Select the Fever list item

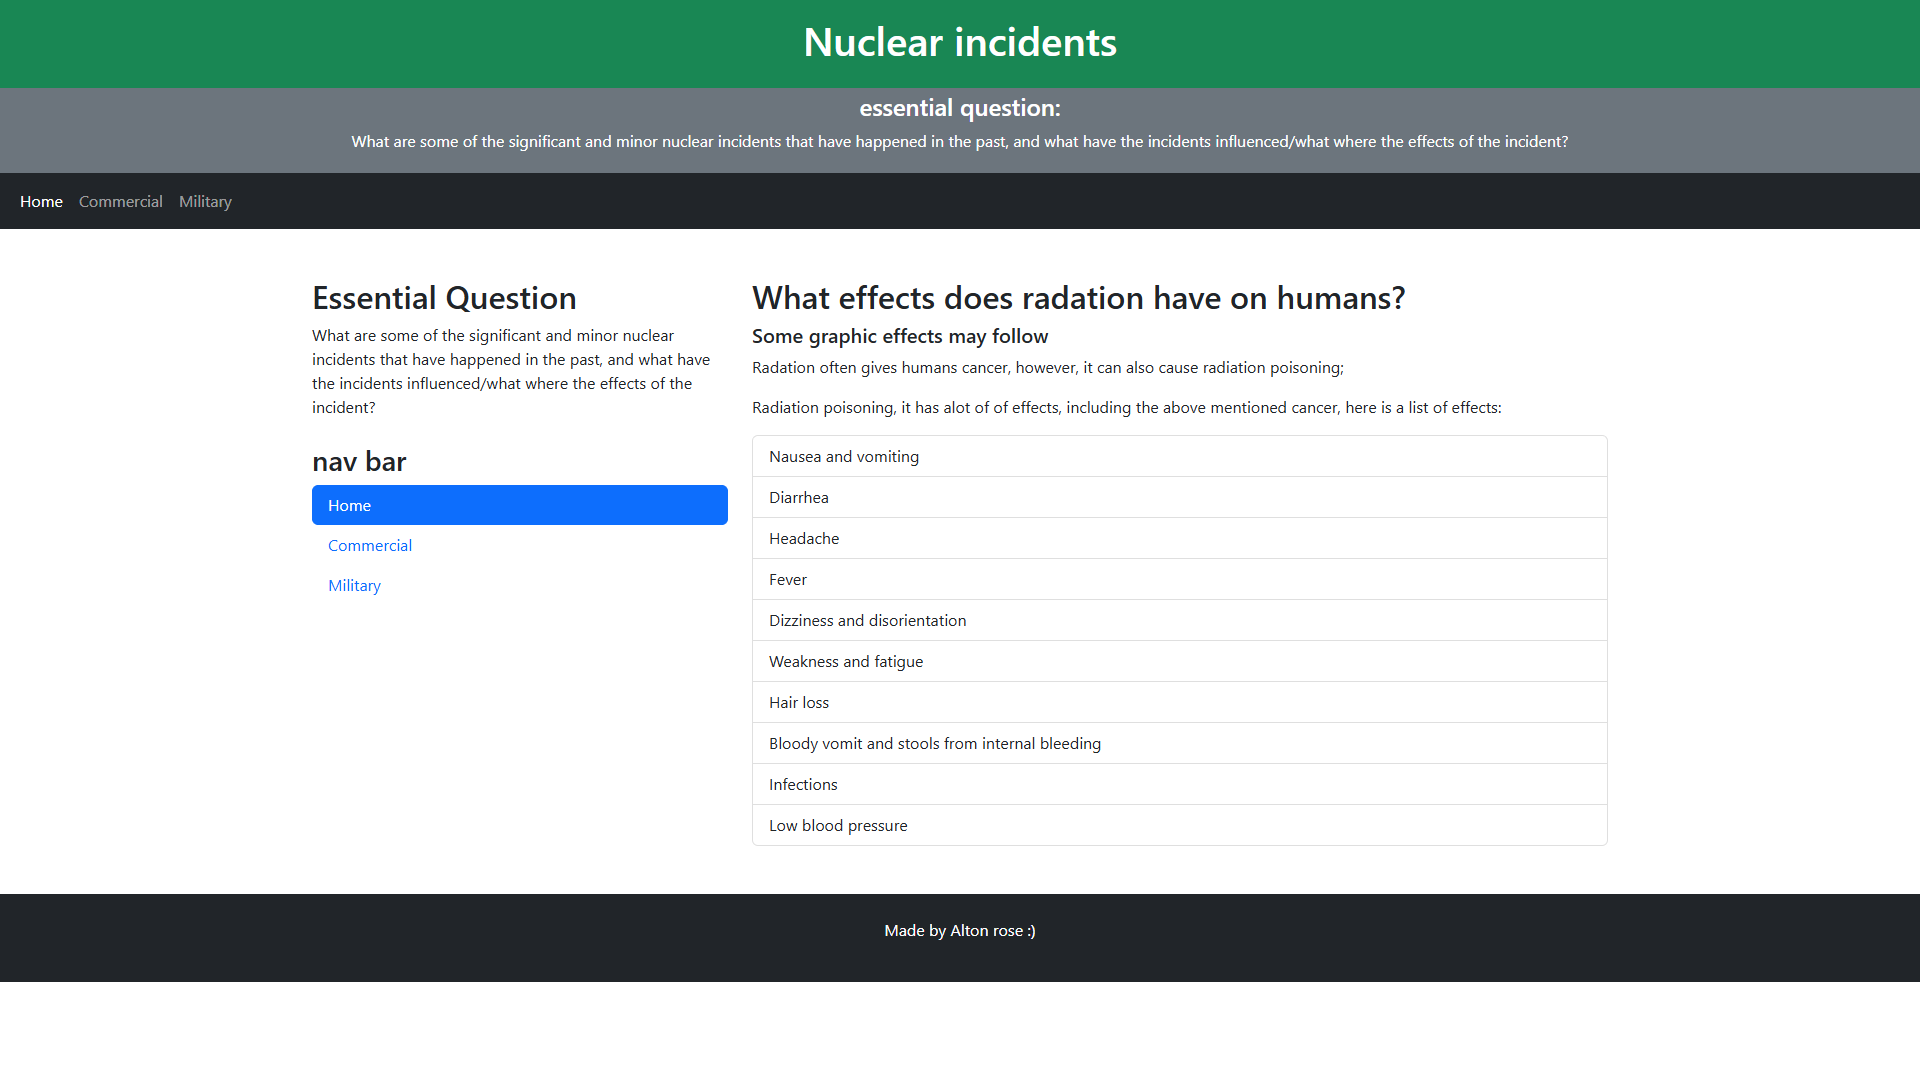point(1179,579)
